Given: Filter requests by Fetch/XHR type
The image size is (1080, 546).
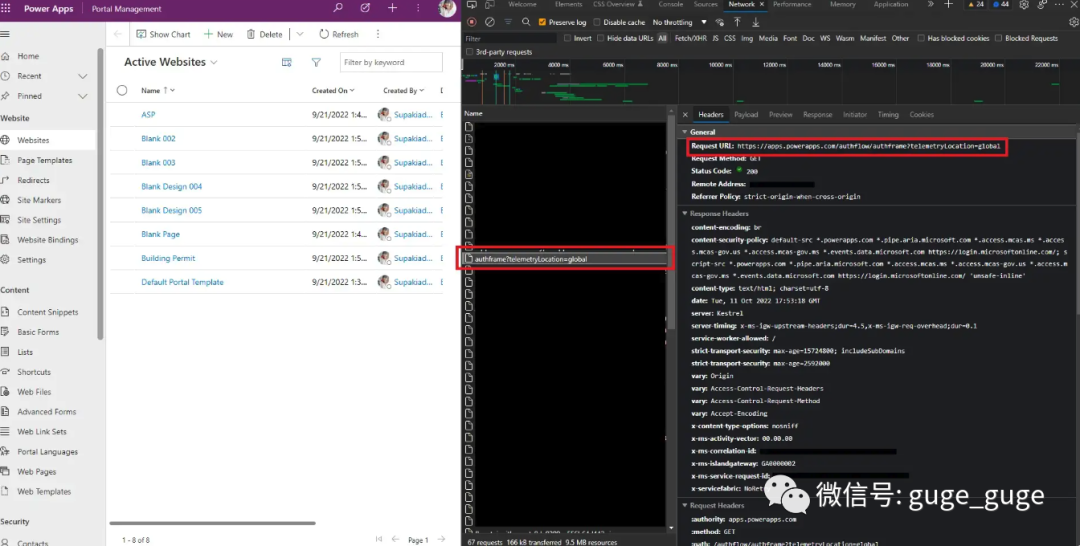Looking at the screenshot, I should click(689, 39).
